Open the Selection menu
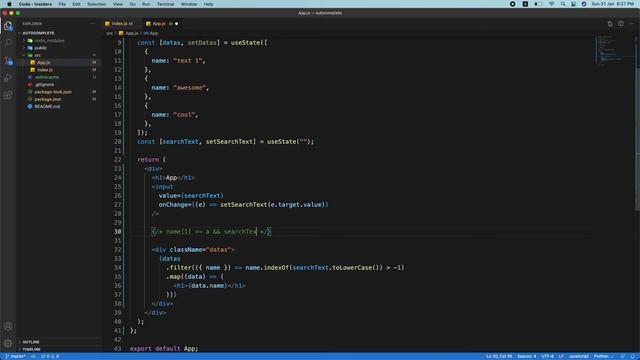This screenshot has height=360, width=640. click(96, 4)
